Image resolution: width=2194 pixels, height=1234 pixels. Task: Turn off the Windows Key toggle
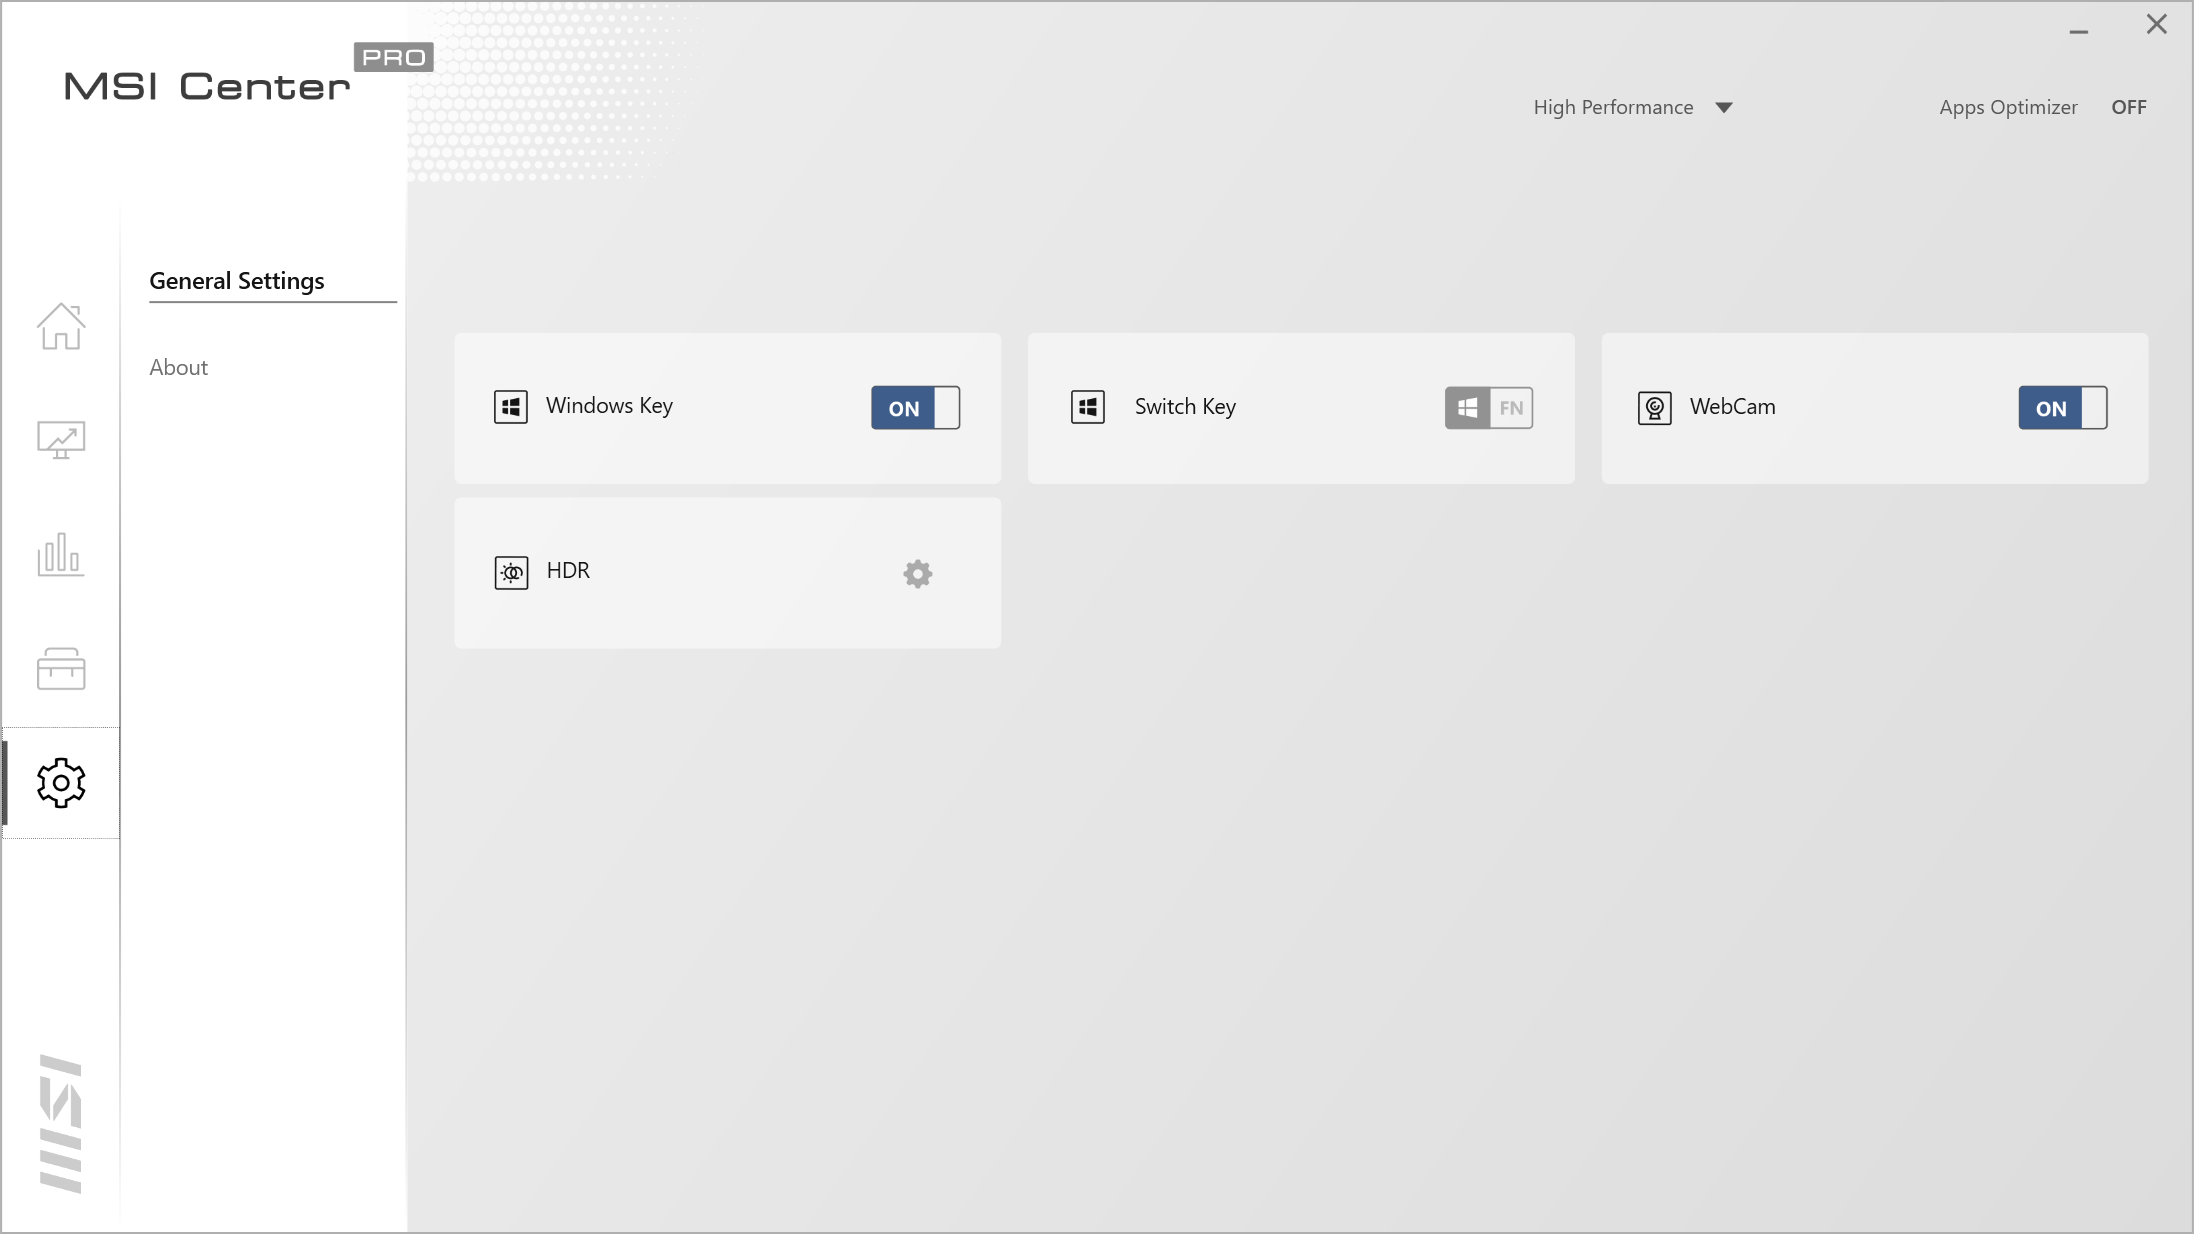(x=915, y=408)
